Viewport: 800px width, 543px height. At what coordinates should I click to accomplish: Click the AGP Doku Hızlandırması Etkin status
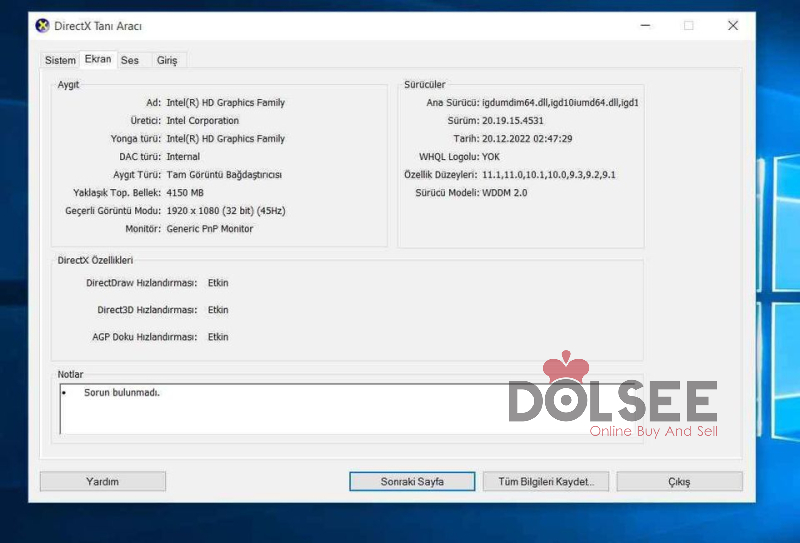tap(218, 337)
